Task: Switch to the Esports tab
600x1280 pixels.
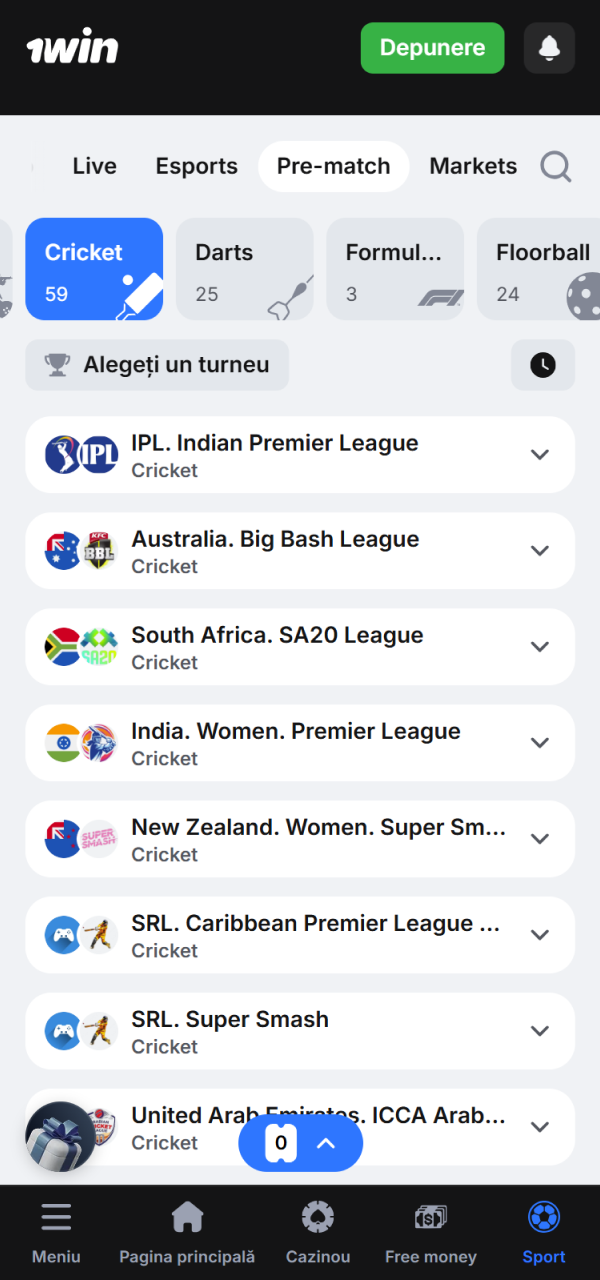Action: point(197,166)
